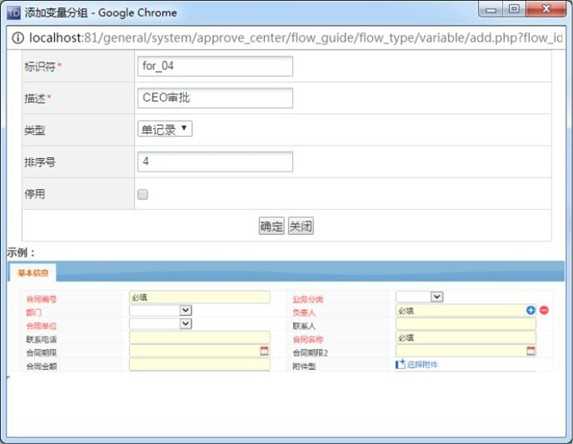The height and width of the screenshot is (444, 573).
Task: Click the 附件型 label
Action: (x=304, y=366)
